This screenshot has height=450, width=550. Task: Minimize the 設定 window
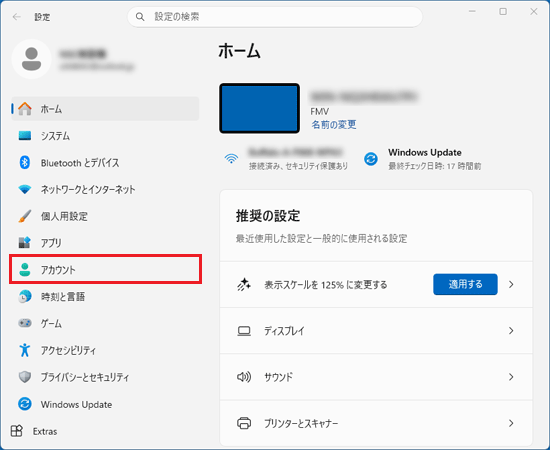(472, 12)
